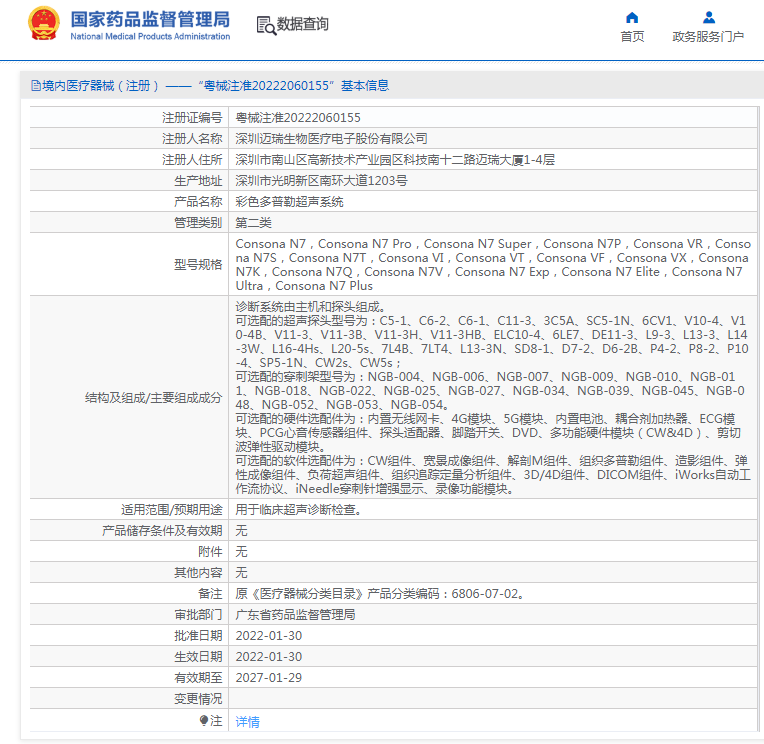764x744 pixels.
Task: Click the product name 彩色多普勒超声系统
Action: [289, 201]
